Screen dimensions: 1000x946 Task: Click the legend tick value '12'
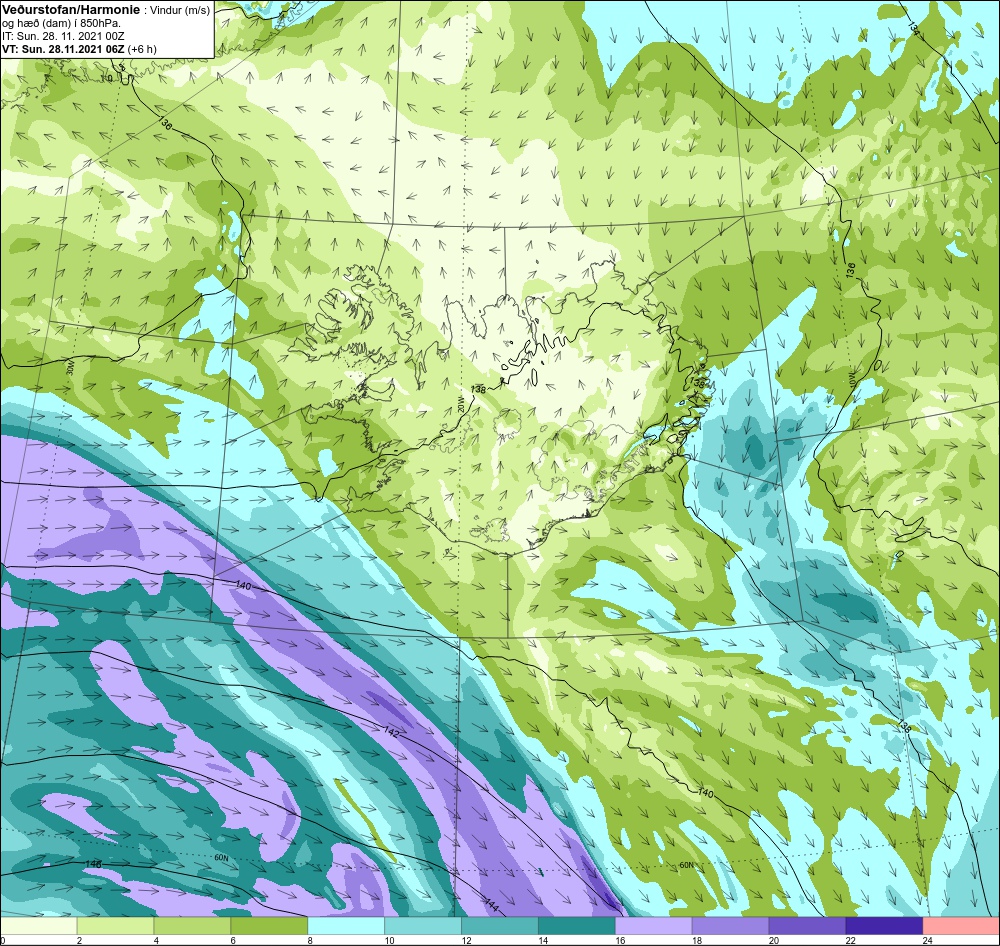point(466,940)
